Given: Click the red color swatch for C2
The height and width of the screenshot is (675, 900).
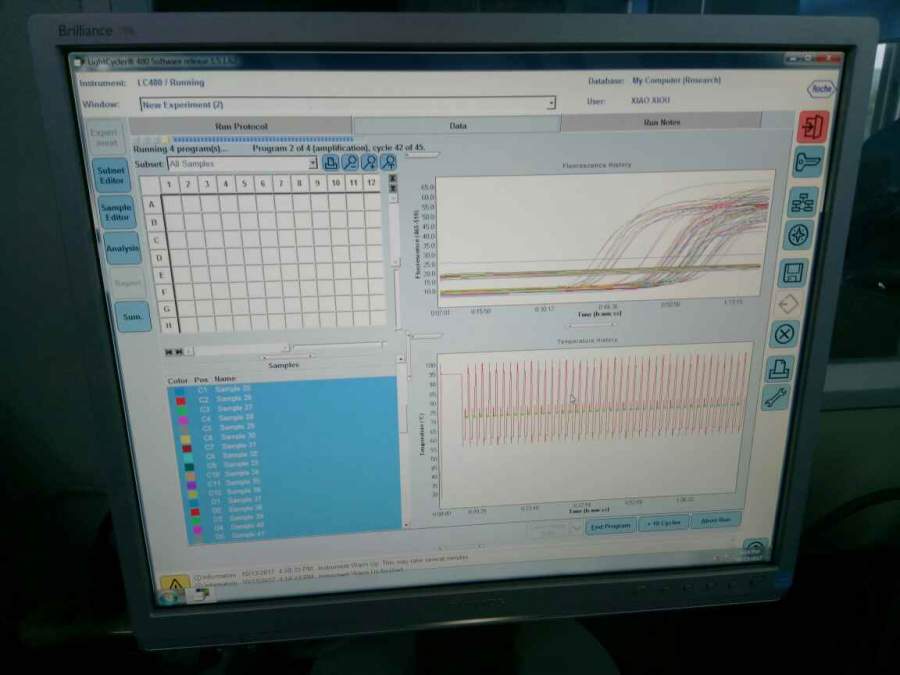Looking at the screenshot, I should (181, 400).
